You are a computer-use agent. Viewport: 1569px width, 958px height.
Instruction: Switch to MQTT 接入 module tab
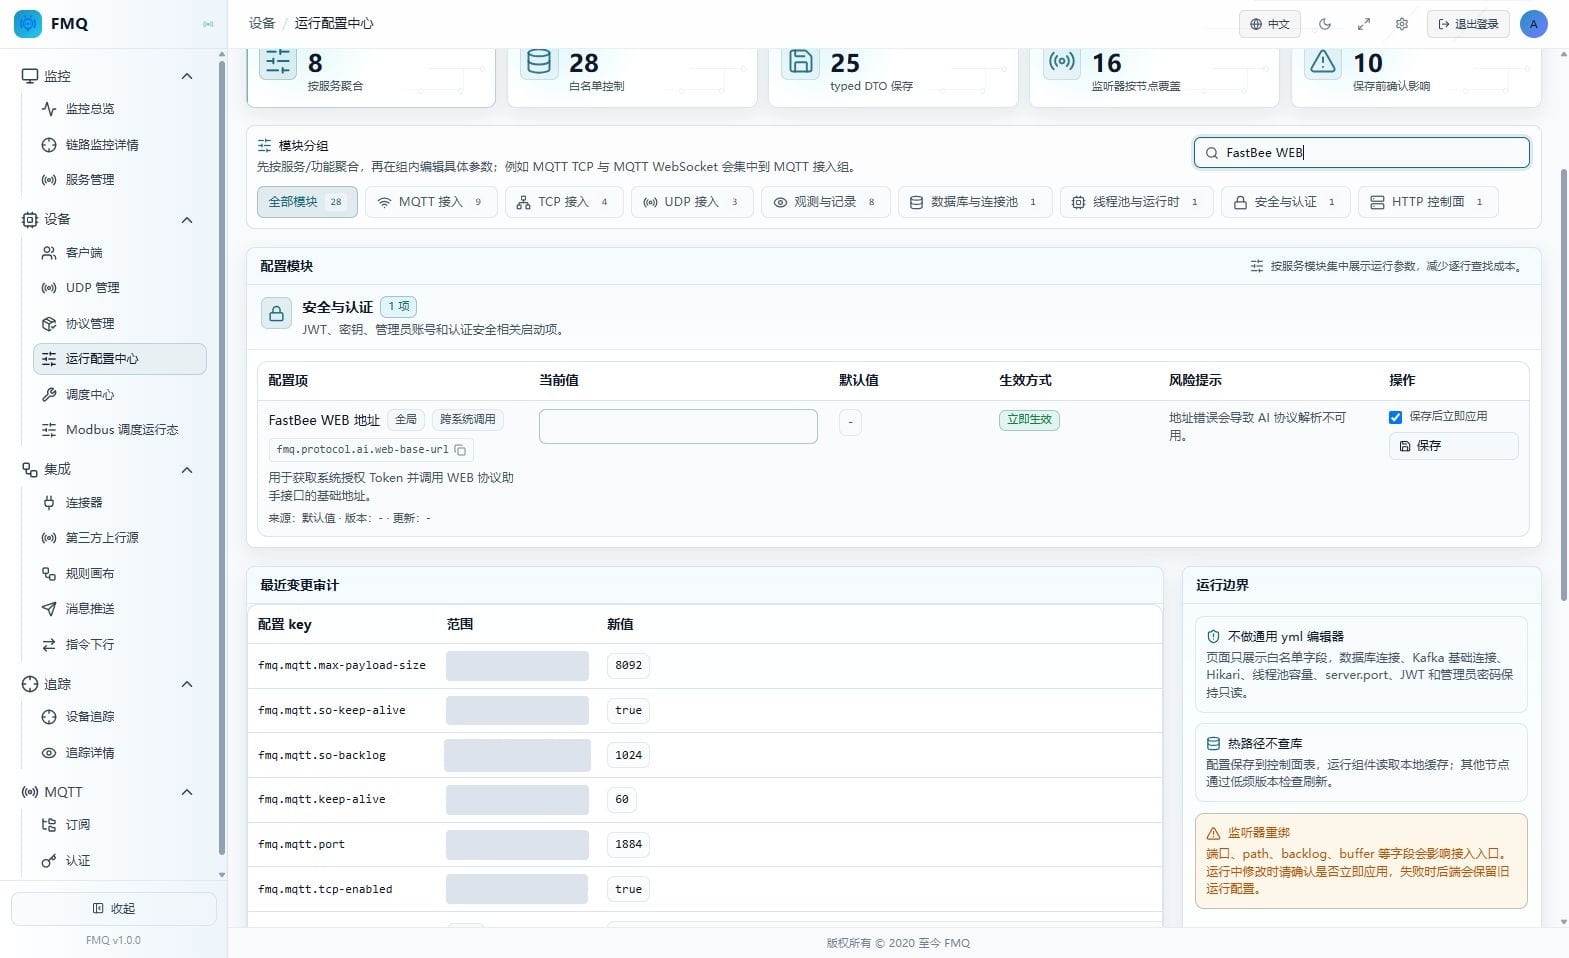pos(431,202)
